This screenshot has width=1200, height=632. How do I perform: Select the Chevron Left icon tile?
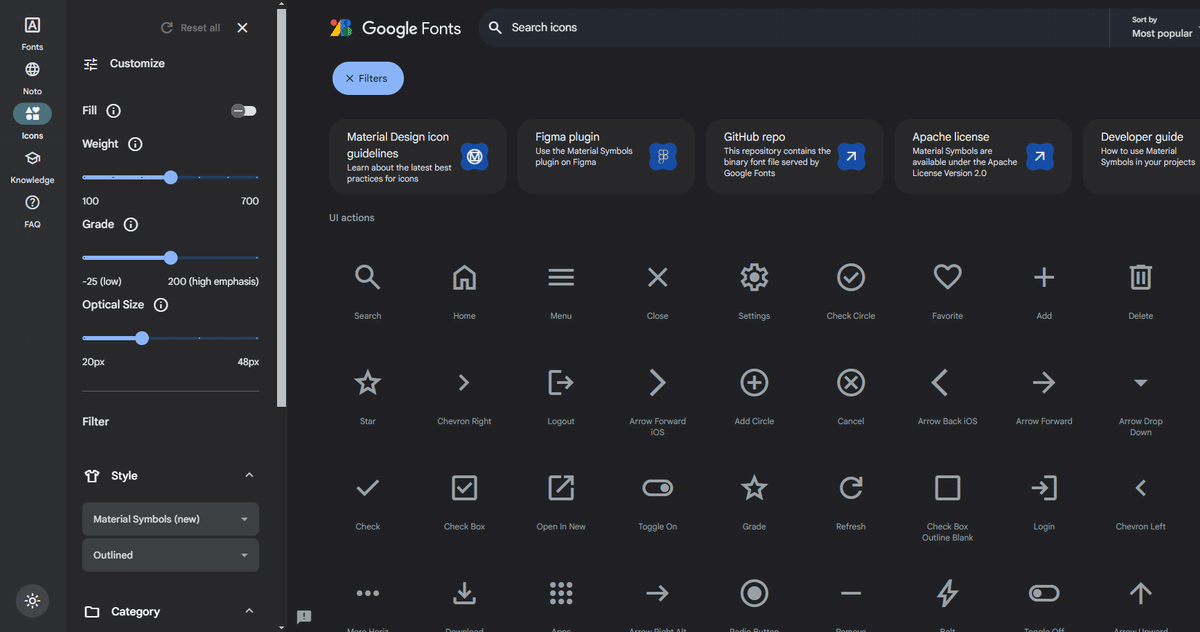(1141, 500)
